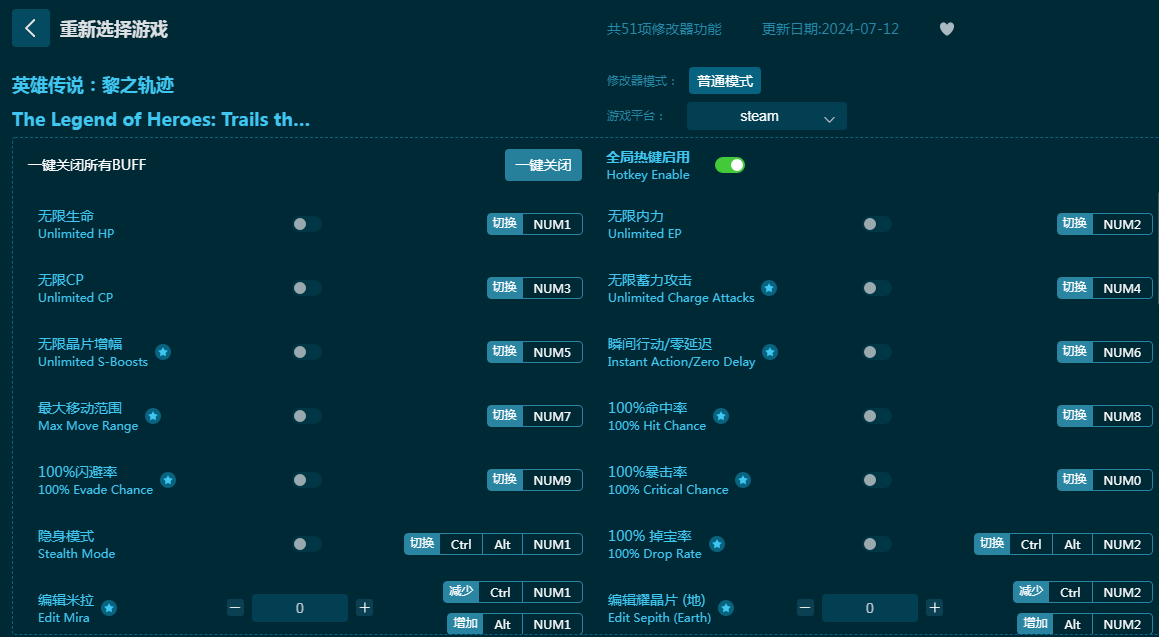Click 切换 hotkey button for Unlimited EP
1159x637 pixels.
point(1075,224)
